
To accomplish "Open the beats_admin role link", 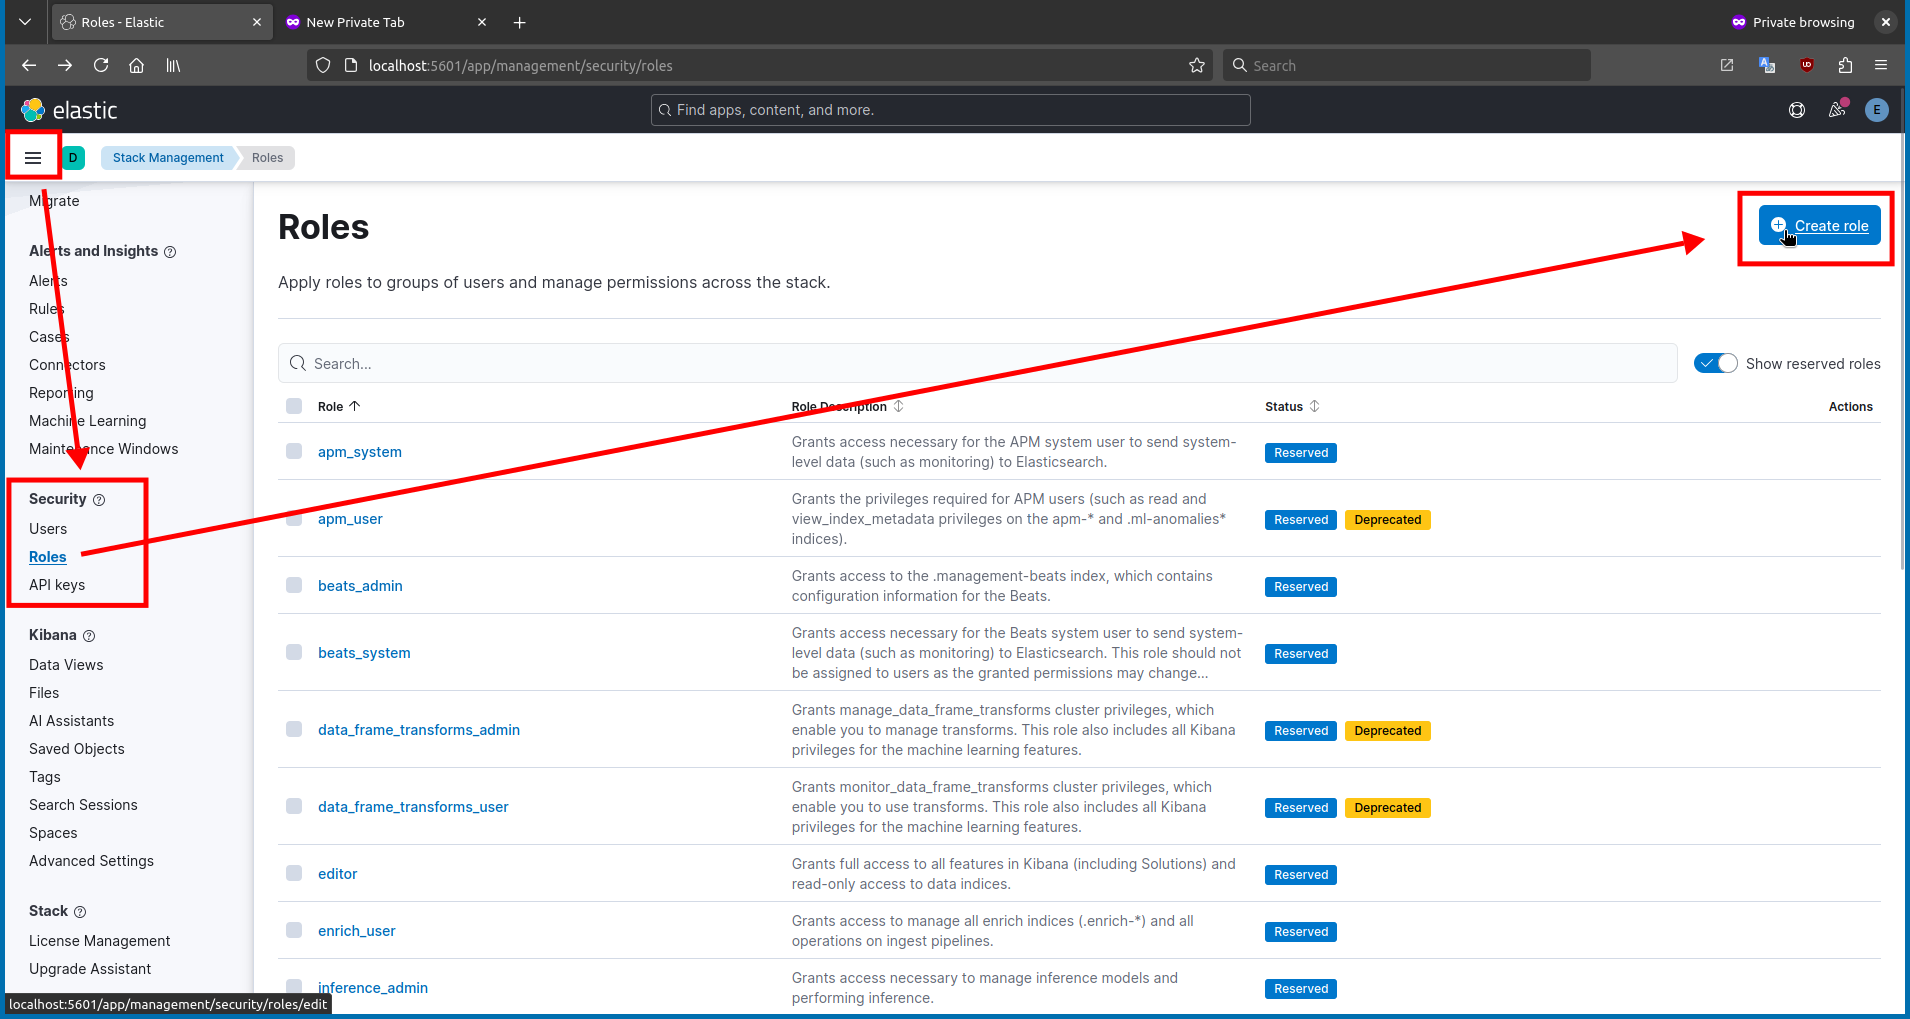I will (360, 586).
